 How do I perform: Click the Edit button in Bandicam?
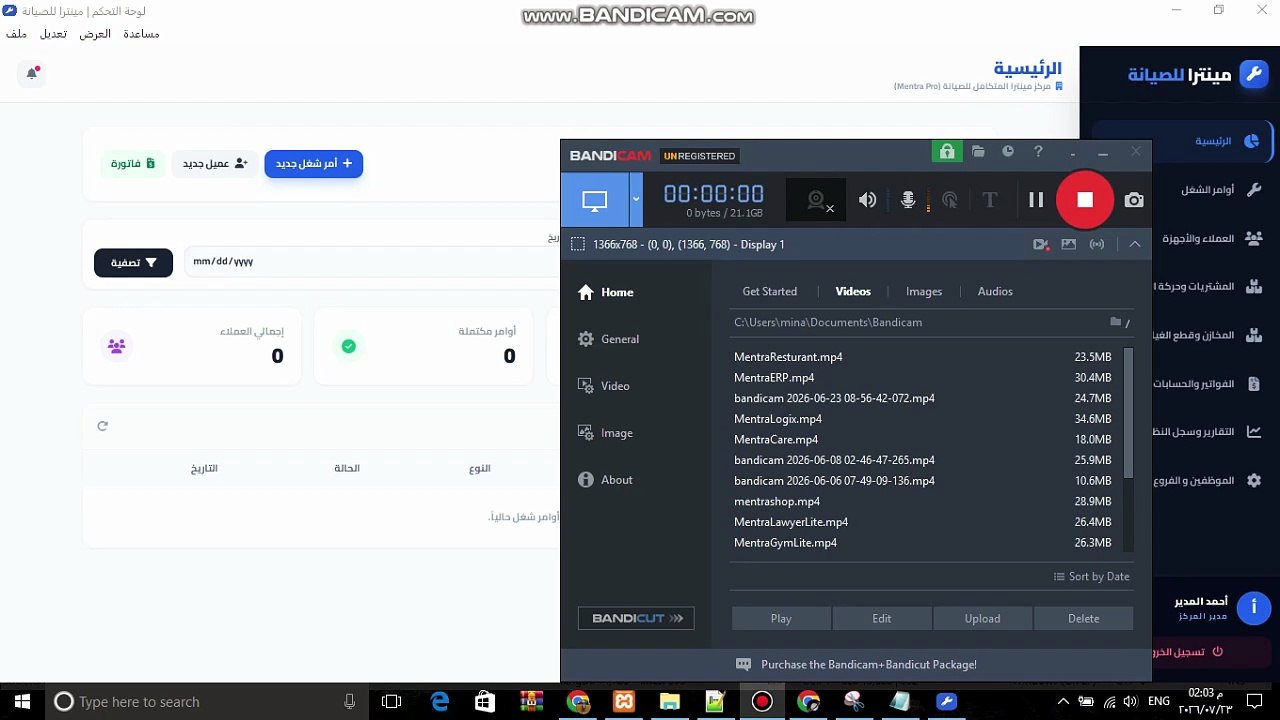tap(882, 619)
